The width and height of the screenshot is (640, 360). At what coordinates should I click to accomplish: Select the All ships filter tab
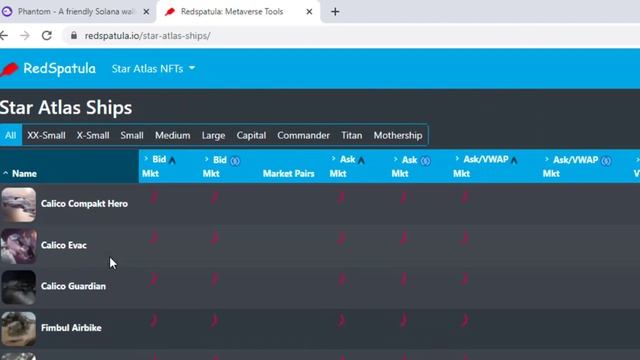[11, 135]
